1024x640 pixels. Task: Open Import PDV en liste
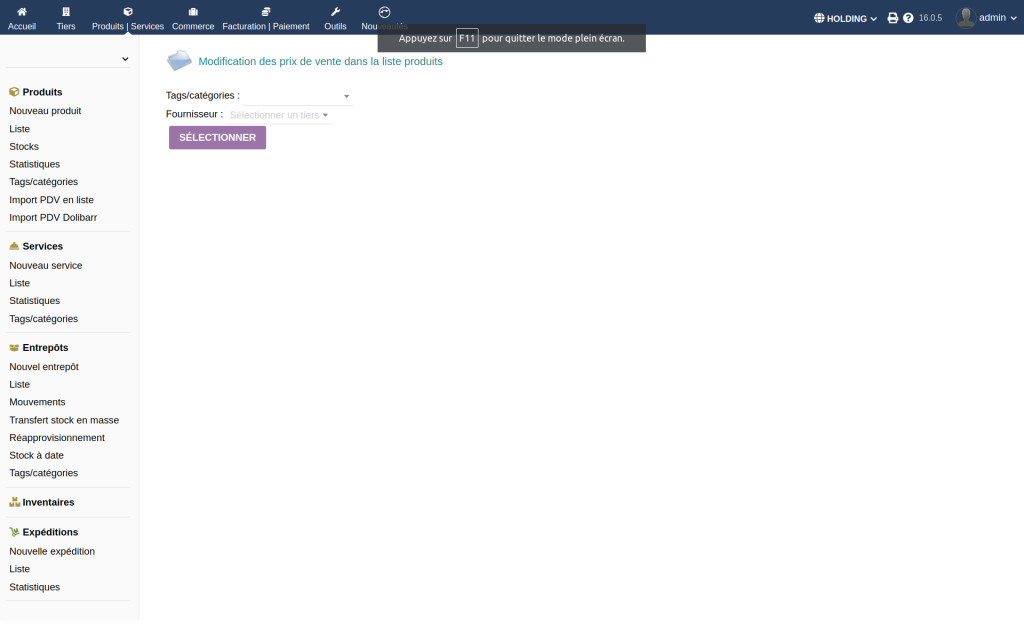click(52, 200)
